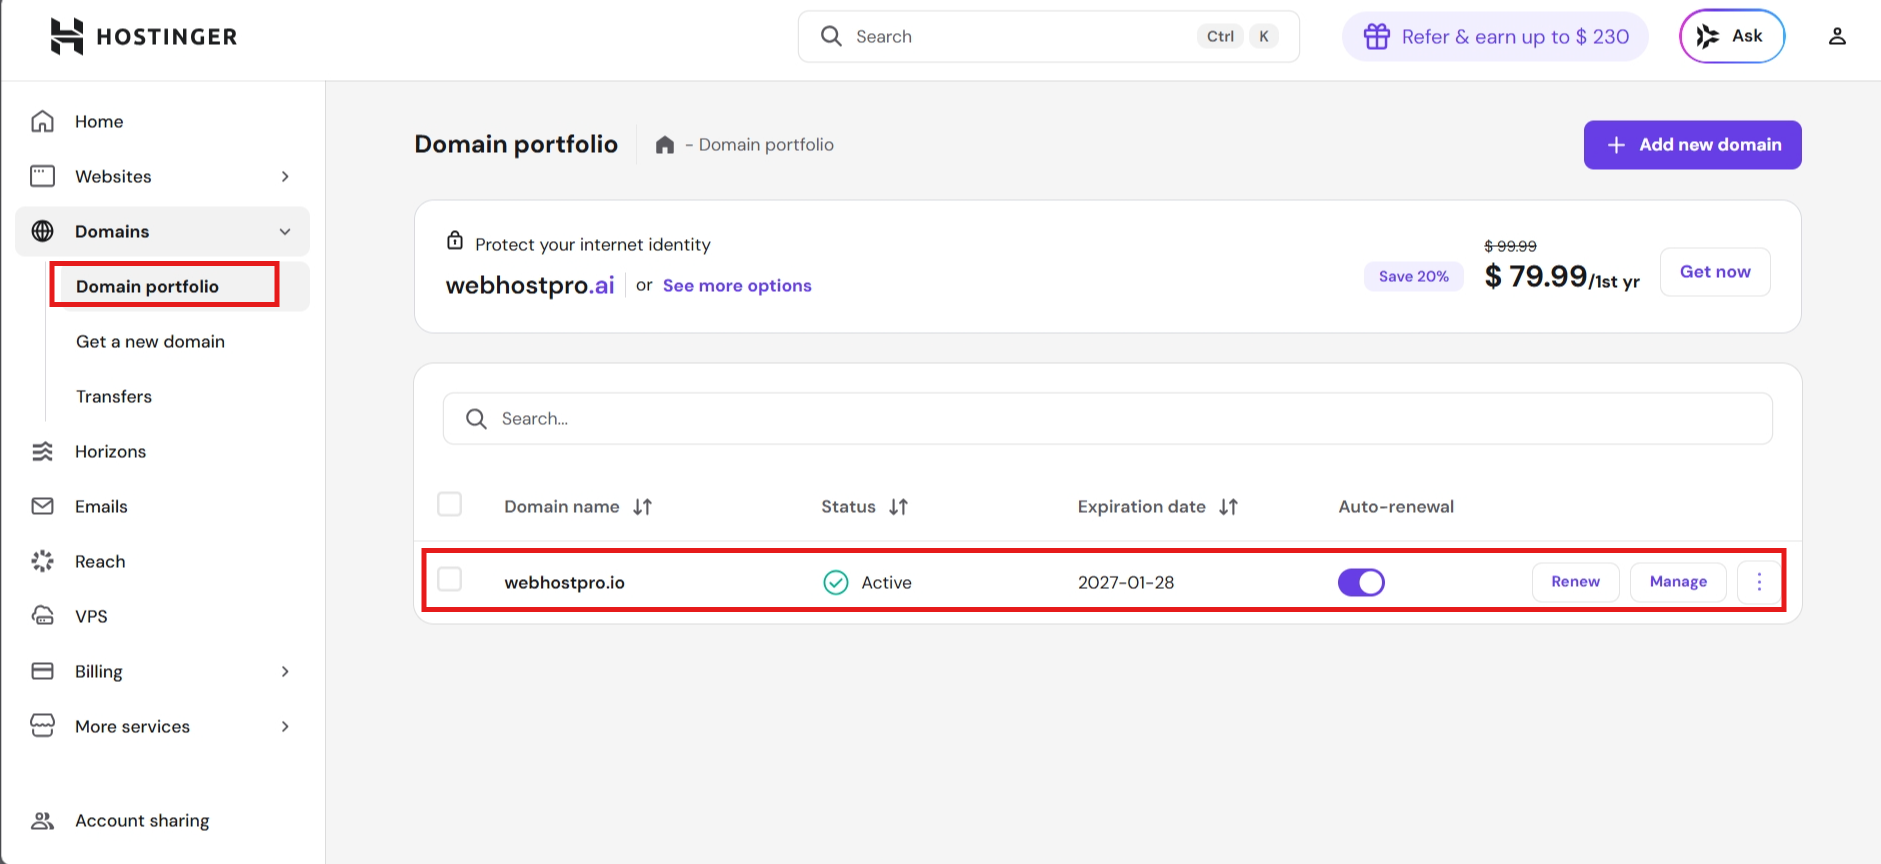
Task: Toggle auto-renewal for webhostpro.io
Action: [1361, 582]
